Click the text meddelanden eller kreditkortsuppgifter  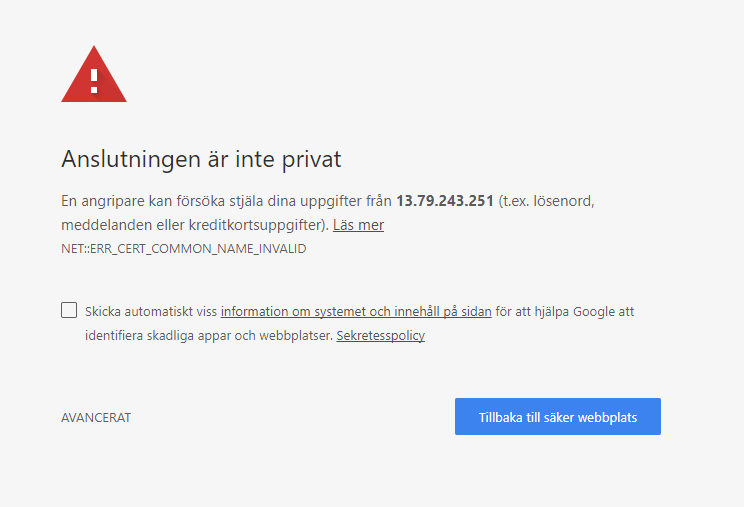(193, 225)
